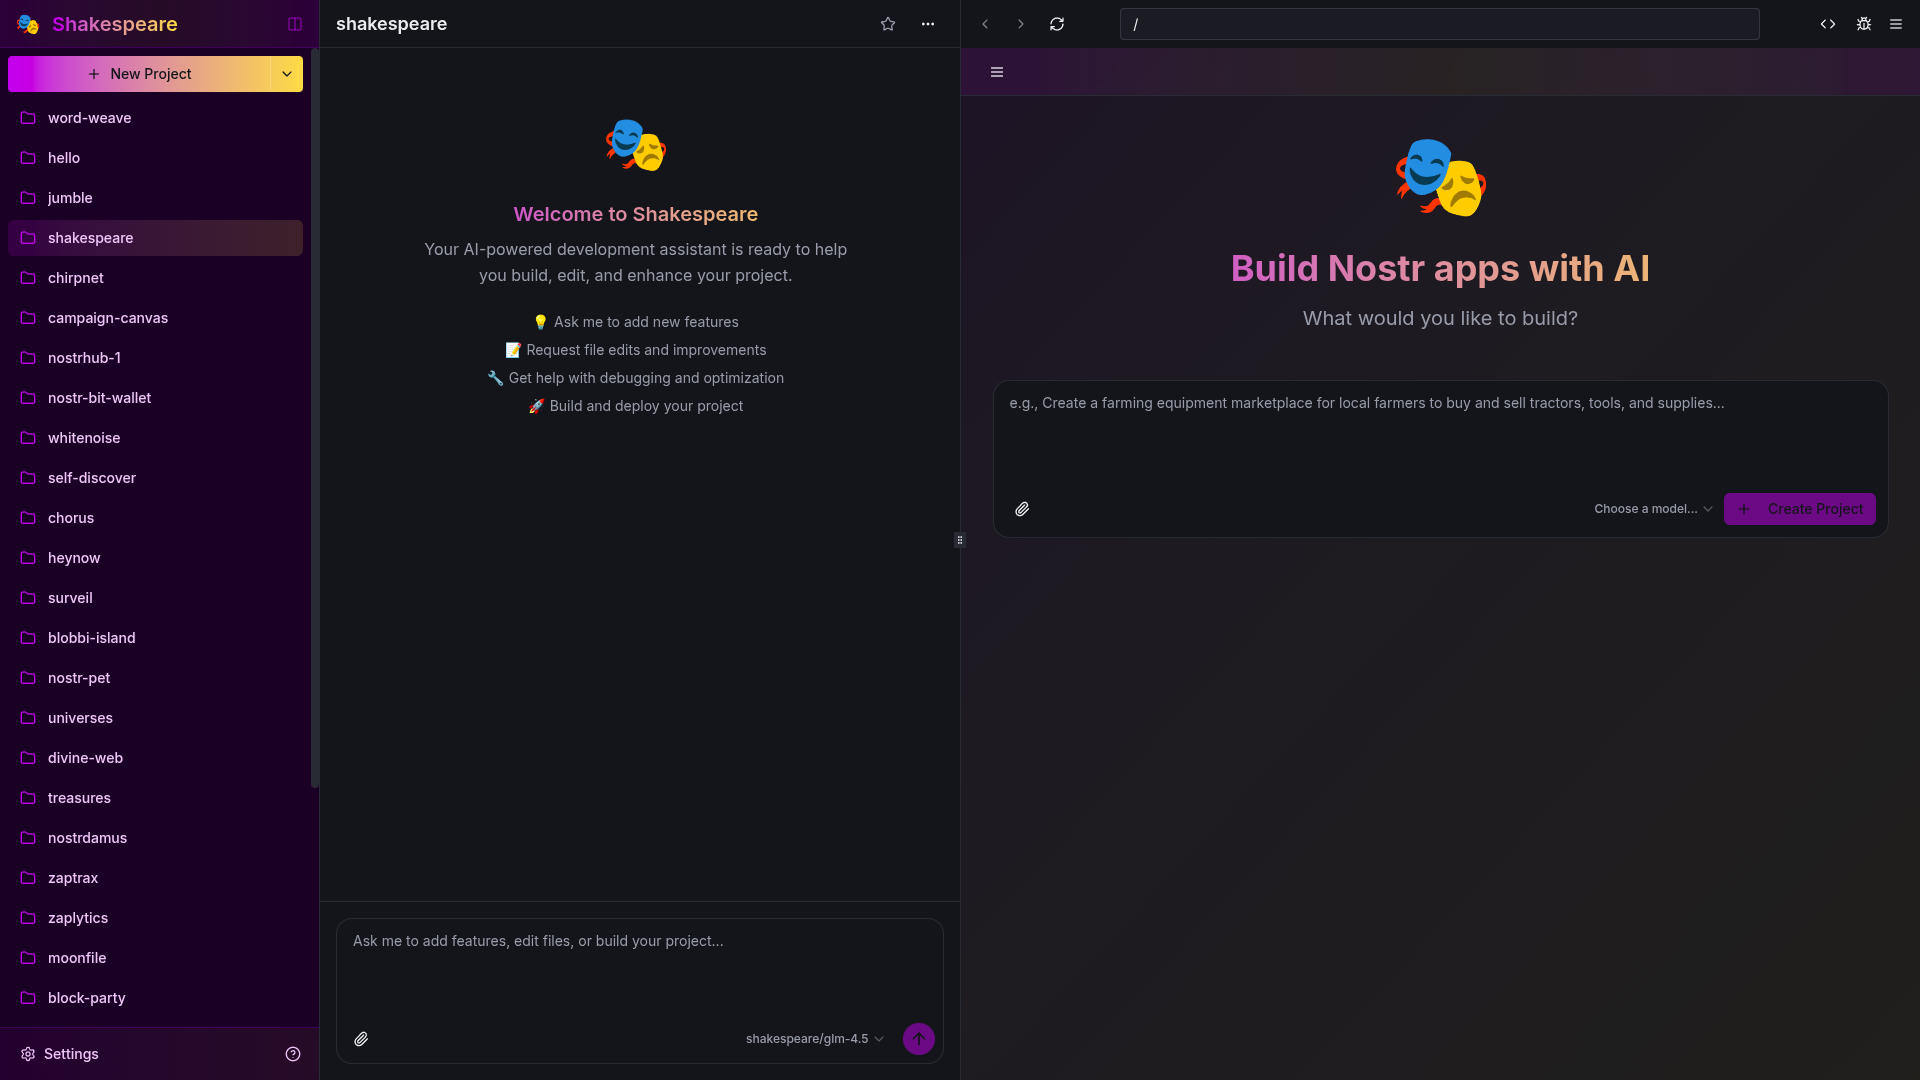Refresh the preview pane
The width and height of the screenshot is (1920, 1080).
1057,24
